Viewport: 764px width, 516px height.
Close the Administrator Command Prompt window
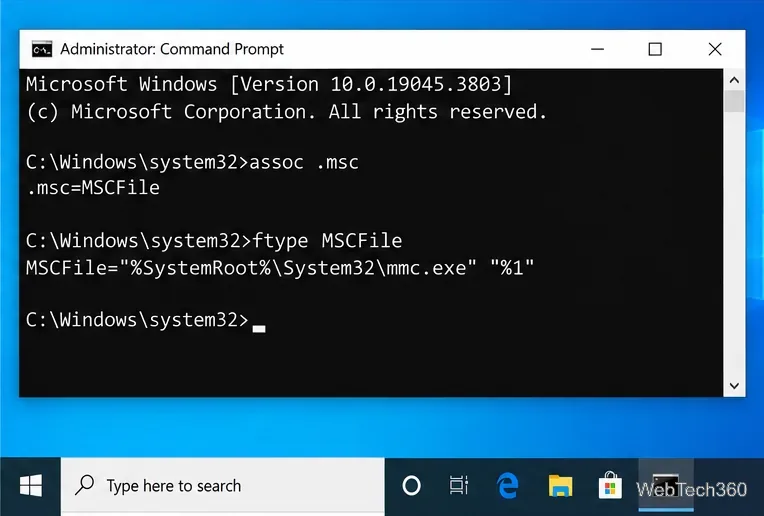715,49
